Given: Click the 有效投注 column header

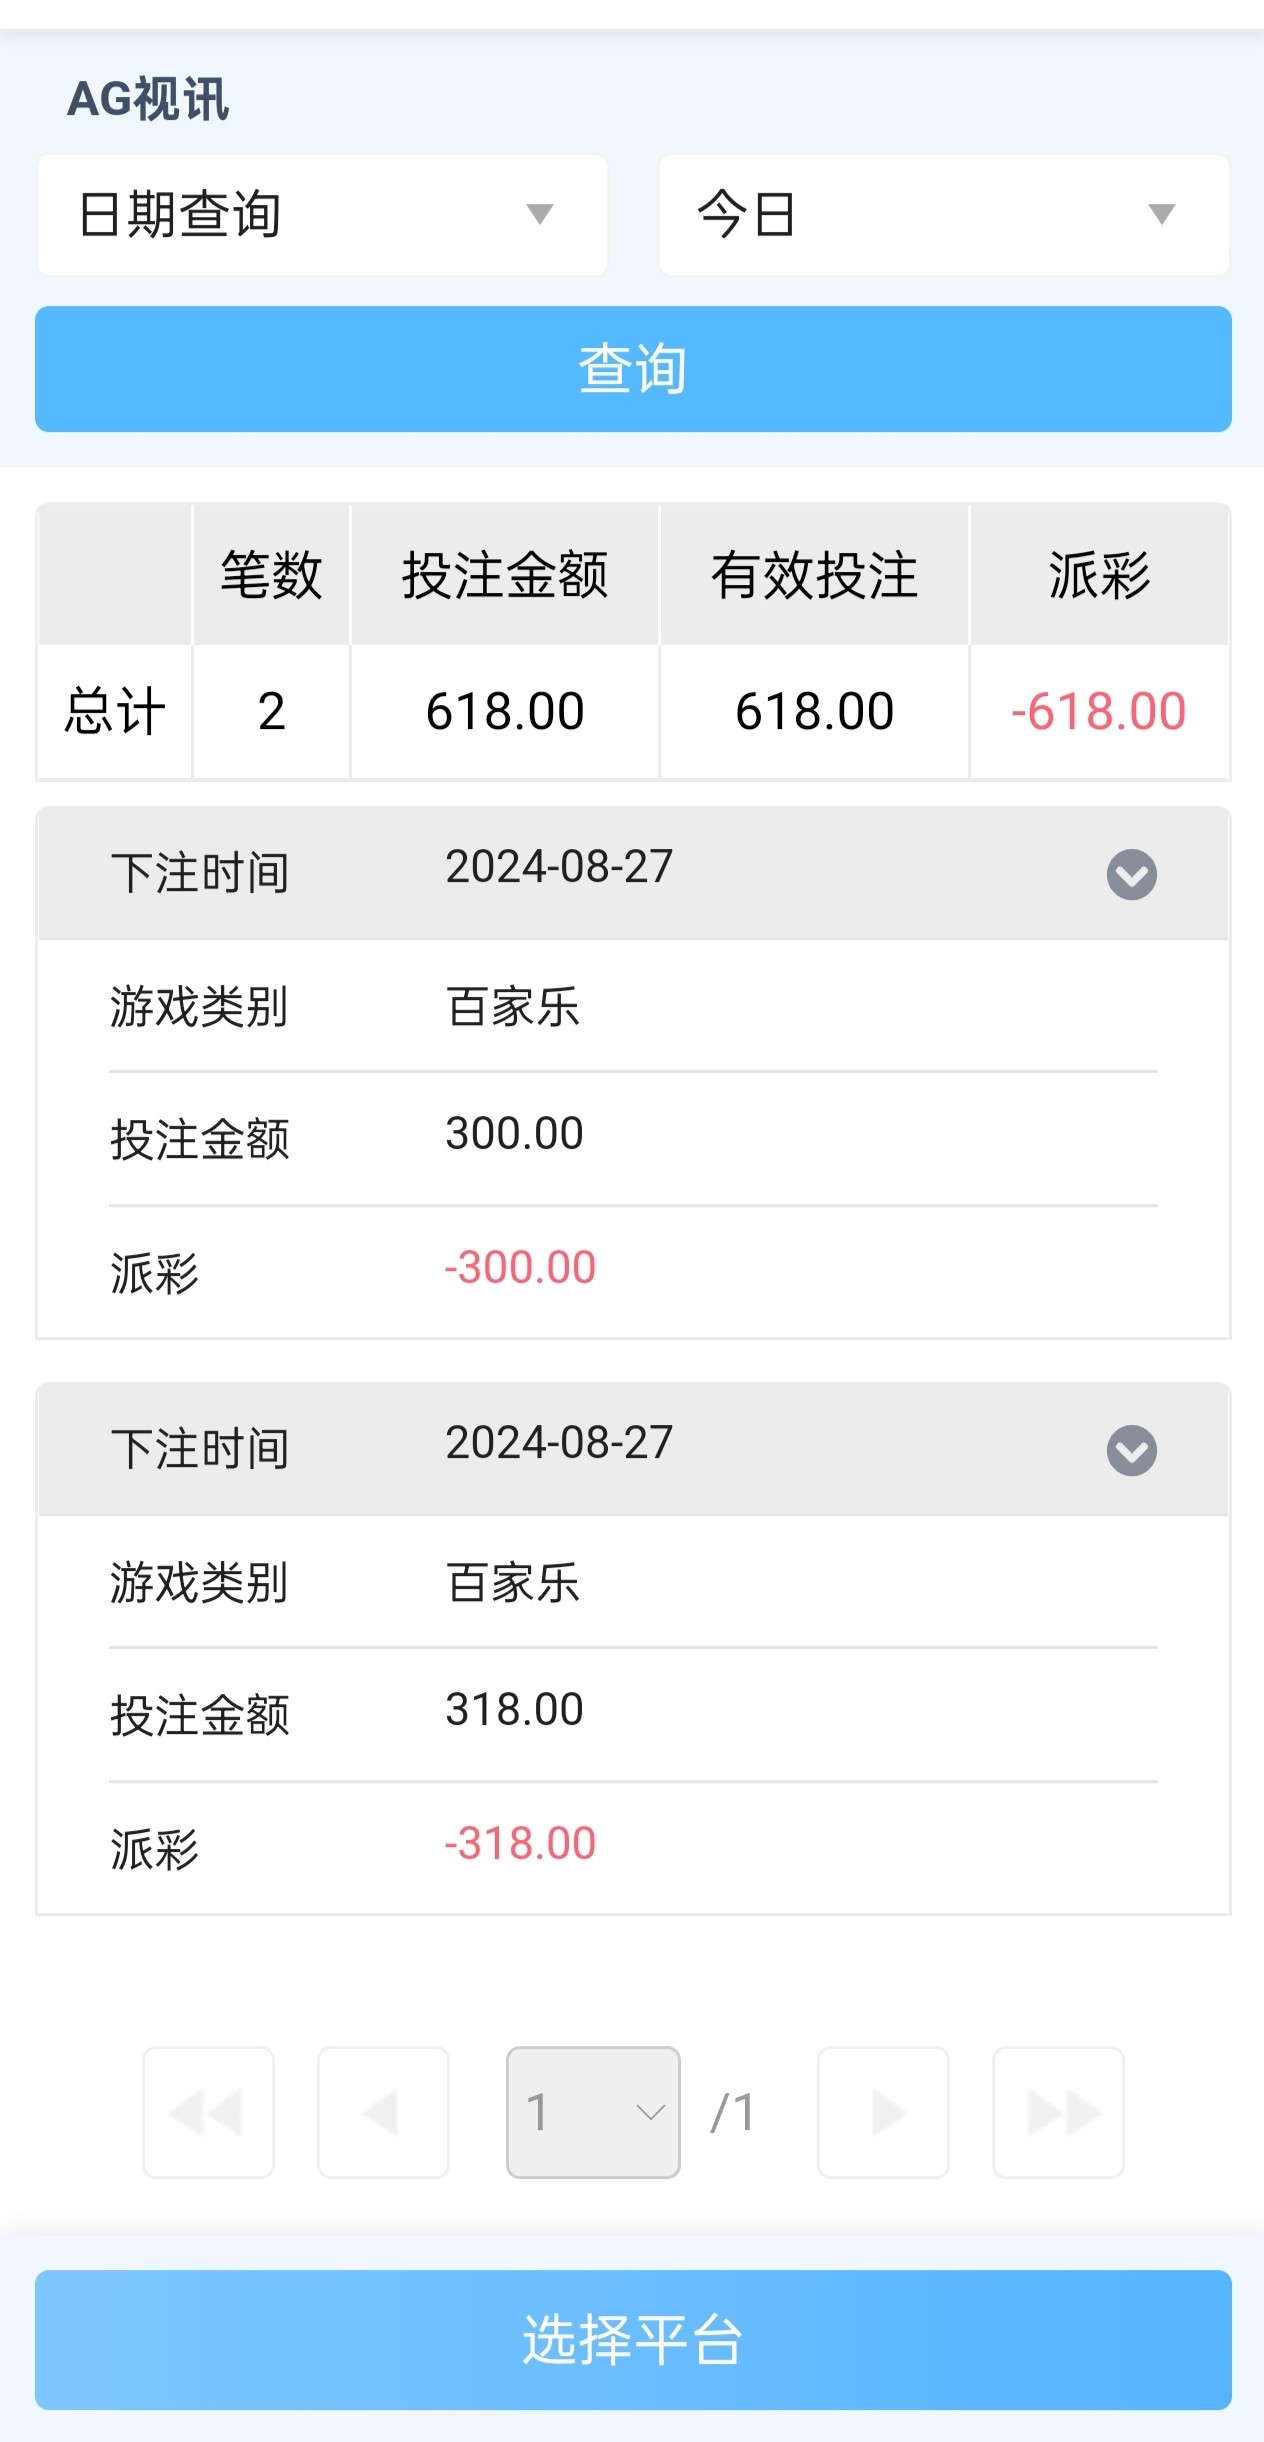Looking at the screenshot, I should coord(814,575).
